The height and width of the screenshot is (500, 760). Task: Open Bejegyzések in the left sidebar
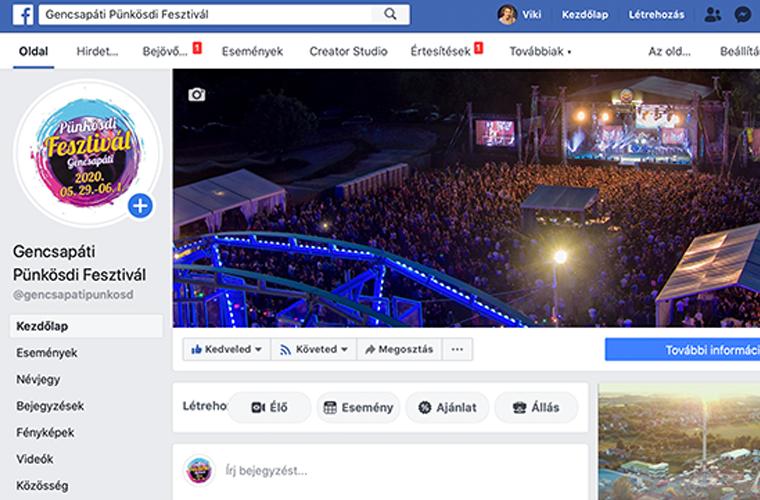(50, 406)
